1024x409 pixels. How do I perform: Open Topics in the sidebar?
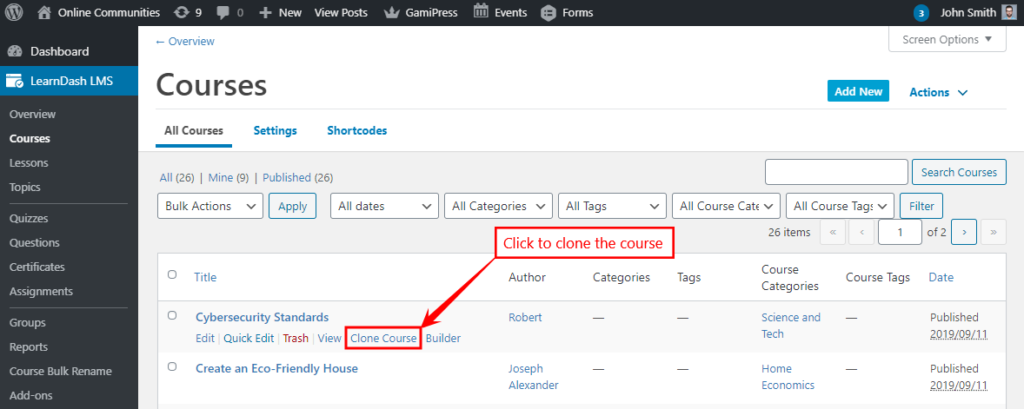[25, 187]
